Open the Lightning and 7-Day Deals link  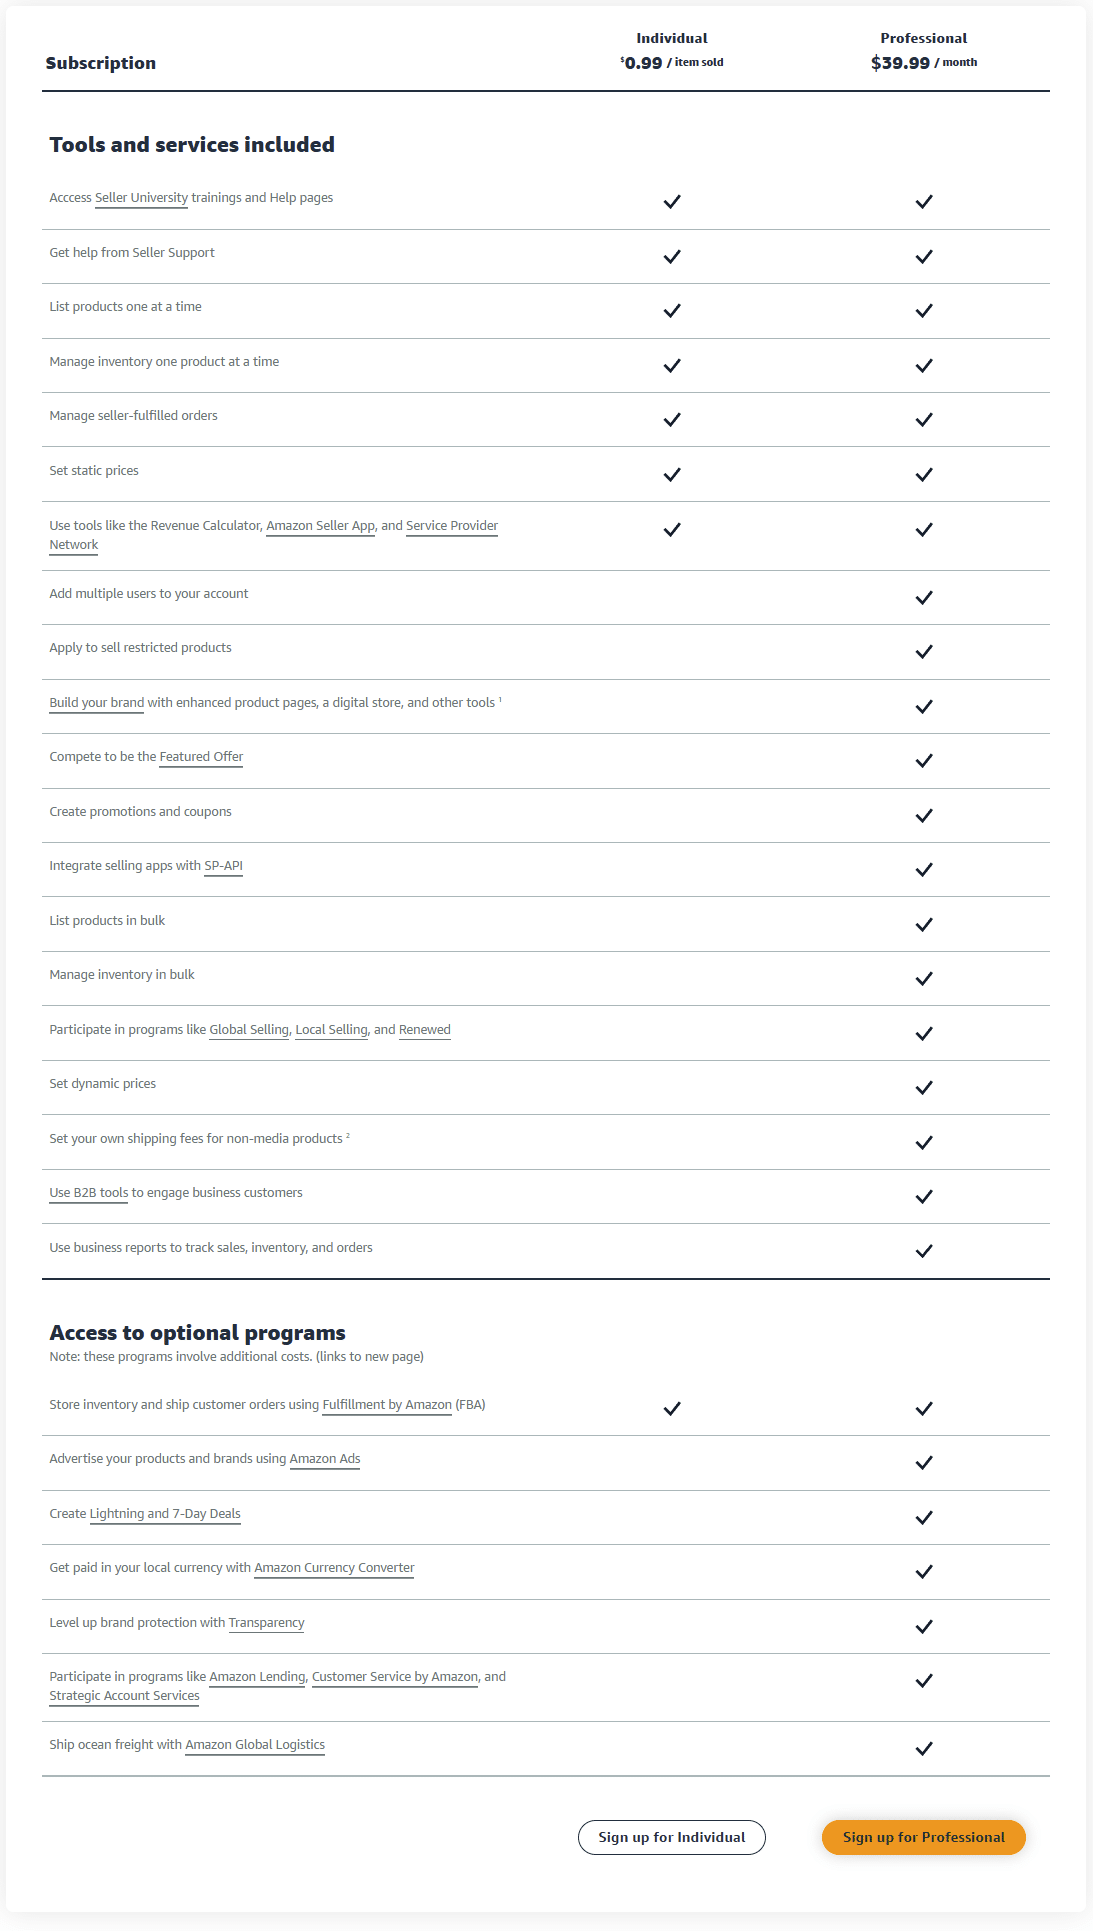point(165,1513)
